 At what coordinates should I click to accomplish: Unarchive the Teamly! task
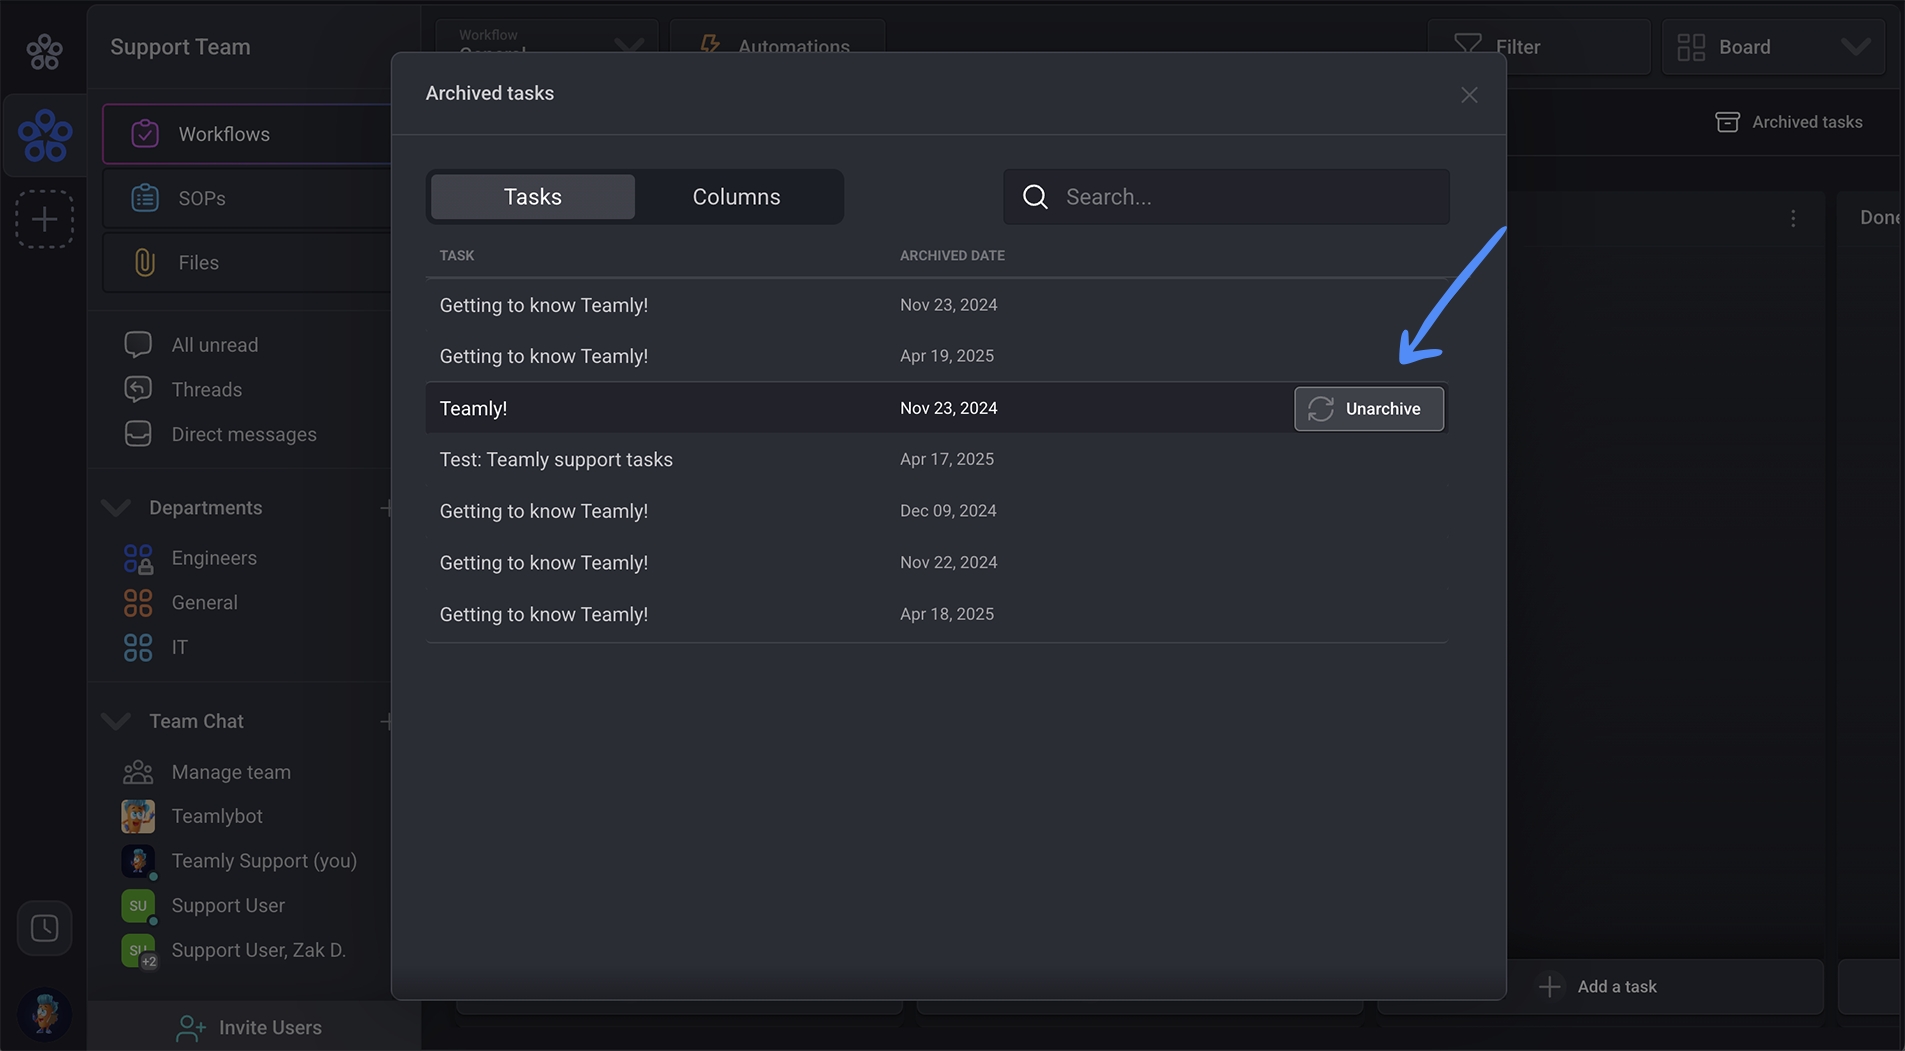1368,409
